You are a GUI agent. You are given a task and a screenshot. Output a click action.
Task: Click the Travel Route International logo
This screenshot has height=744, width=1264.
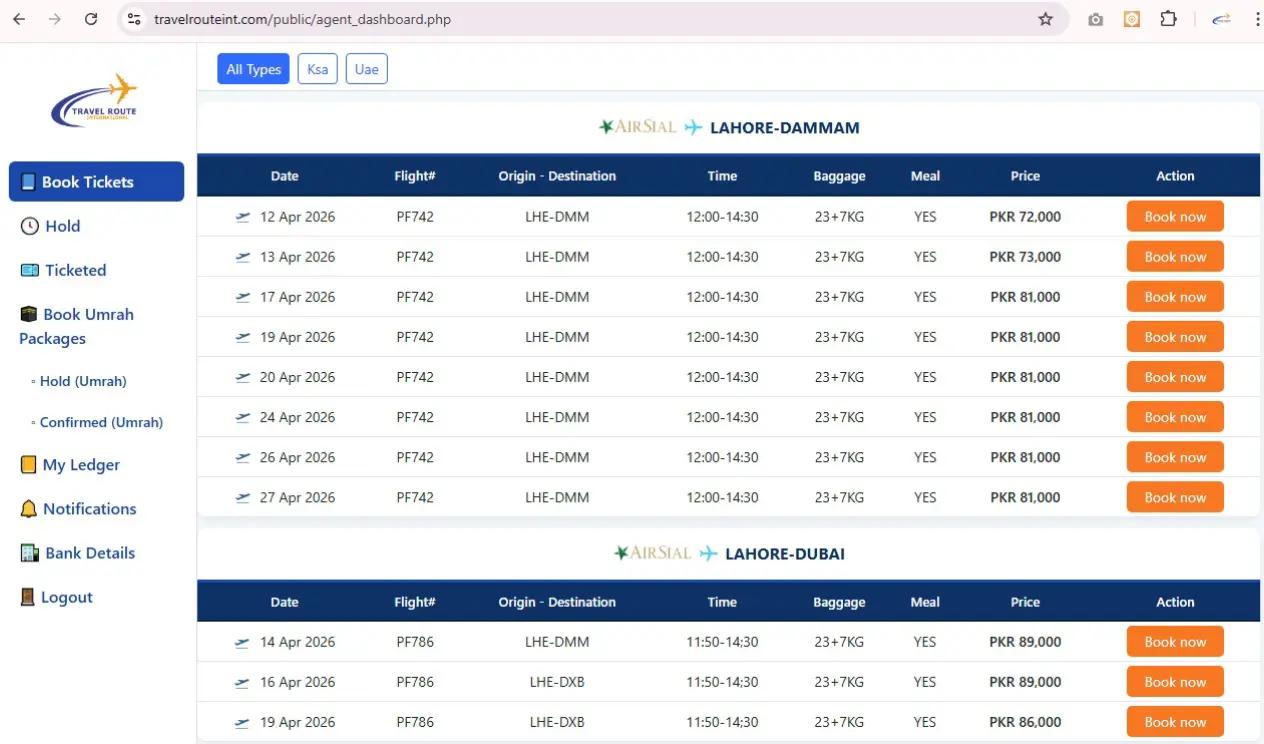94,100
